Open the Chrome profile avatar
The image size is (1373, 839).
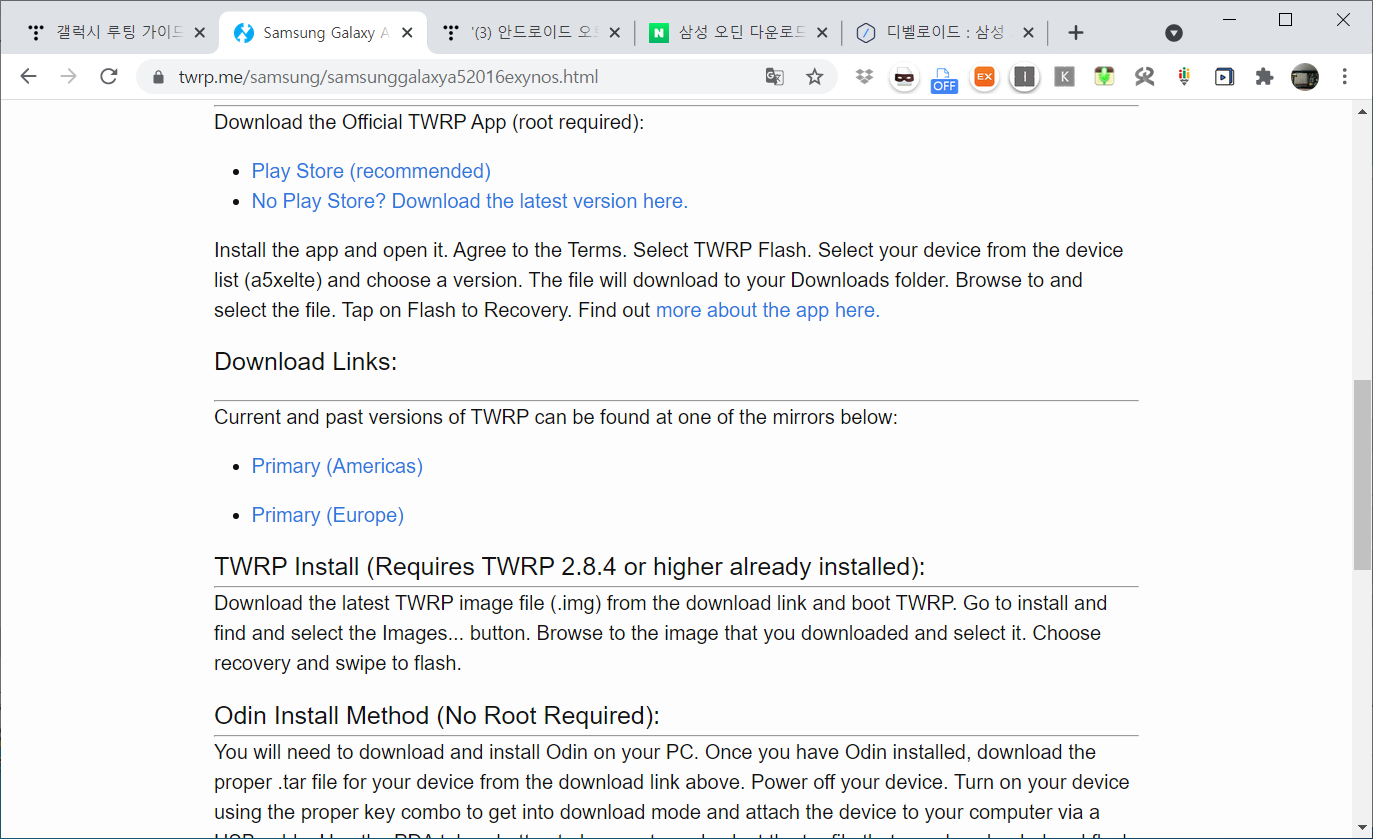point(1304,77)
